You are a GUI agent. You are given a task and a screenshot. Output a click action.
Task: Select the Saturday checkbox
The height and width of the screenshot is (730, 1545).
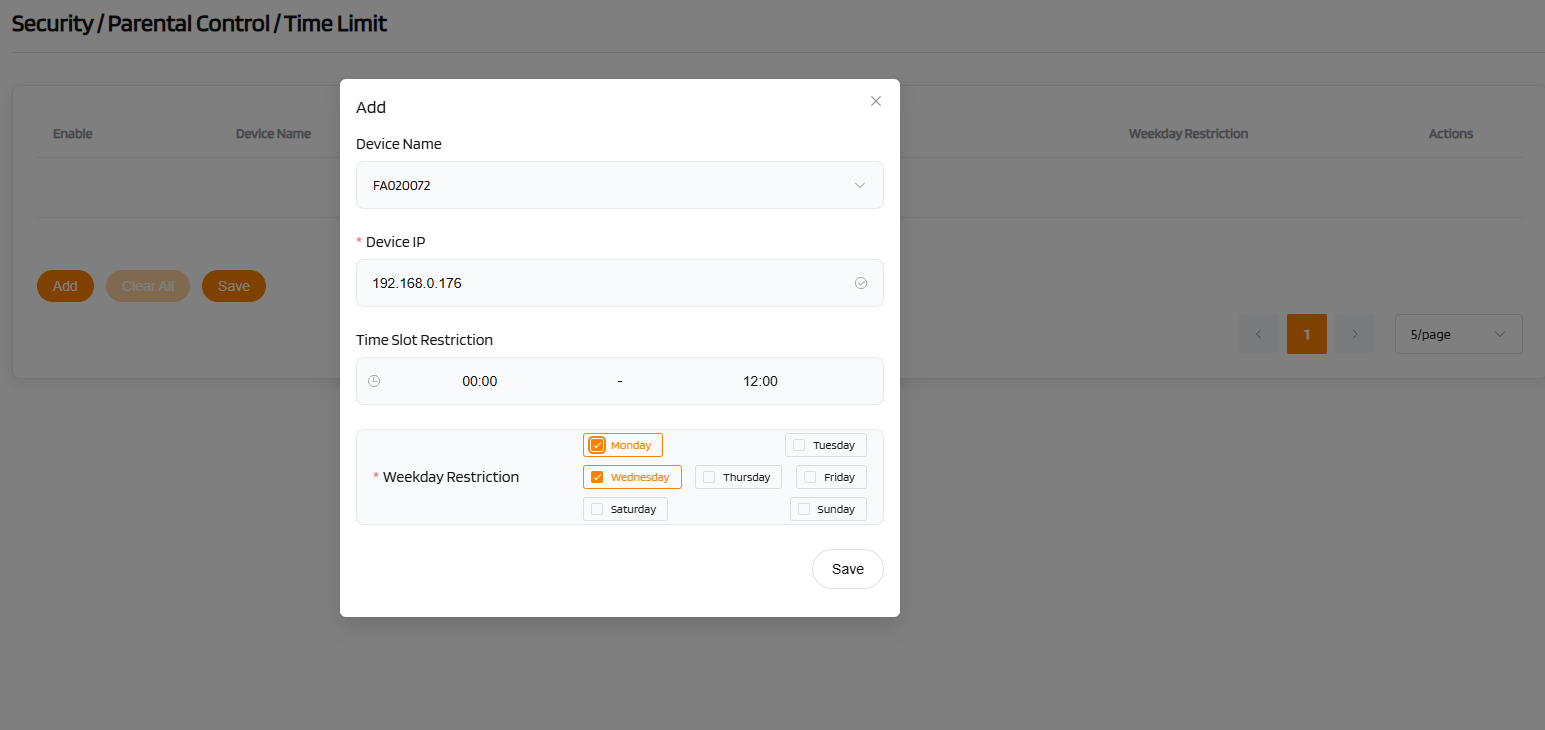click(597, 509)
